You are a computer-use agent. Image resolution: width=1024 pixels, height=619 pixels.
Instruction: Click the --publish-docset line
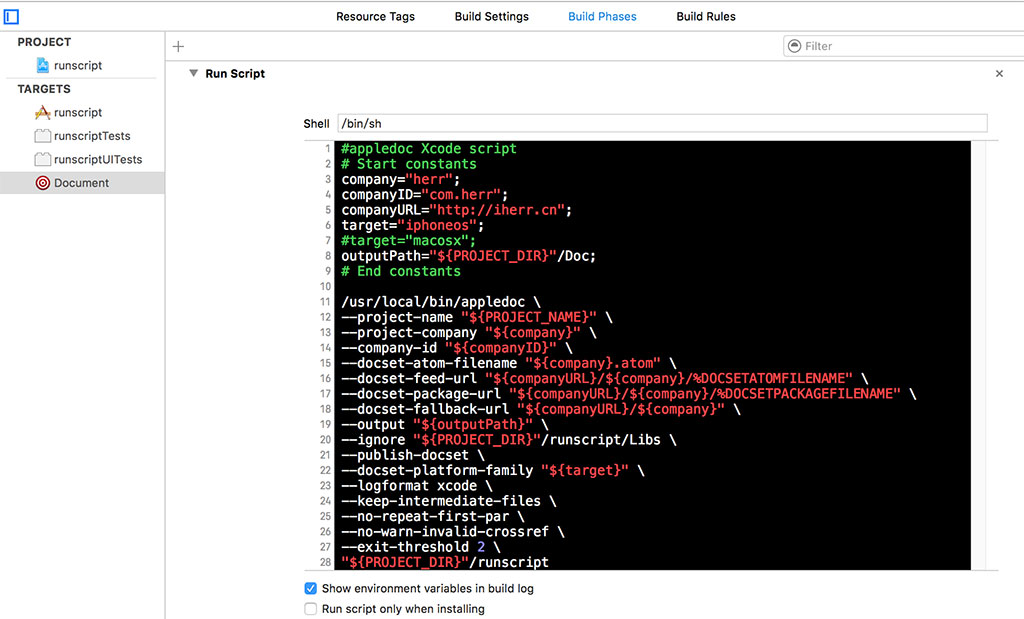(x=413, y=455)
